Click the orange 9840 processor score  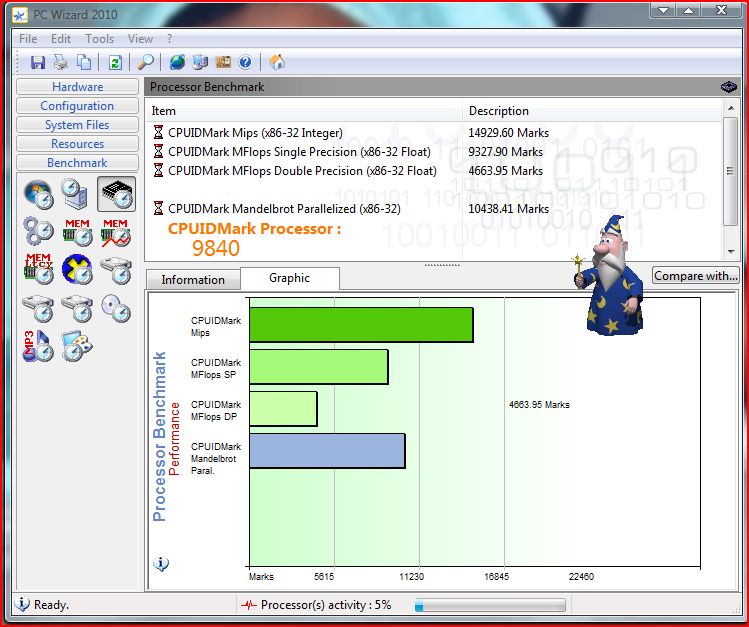point(215,248)
